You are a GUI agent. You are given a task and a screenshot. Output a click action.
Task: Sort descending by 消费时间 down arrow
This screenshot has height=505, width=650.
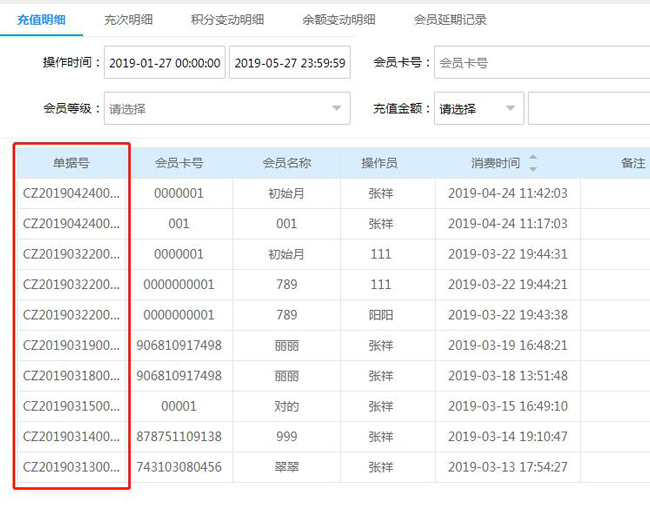[533, 169]
